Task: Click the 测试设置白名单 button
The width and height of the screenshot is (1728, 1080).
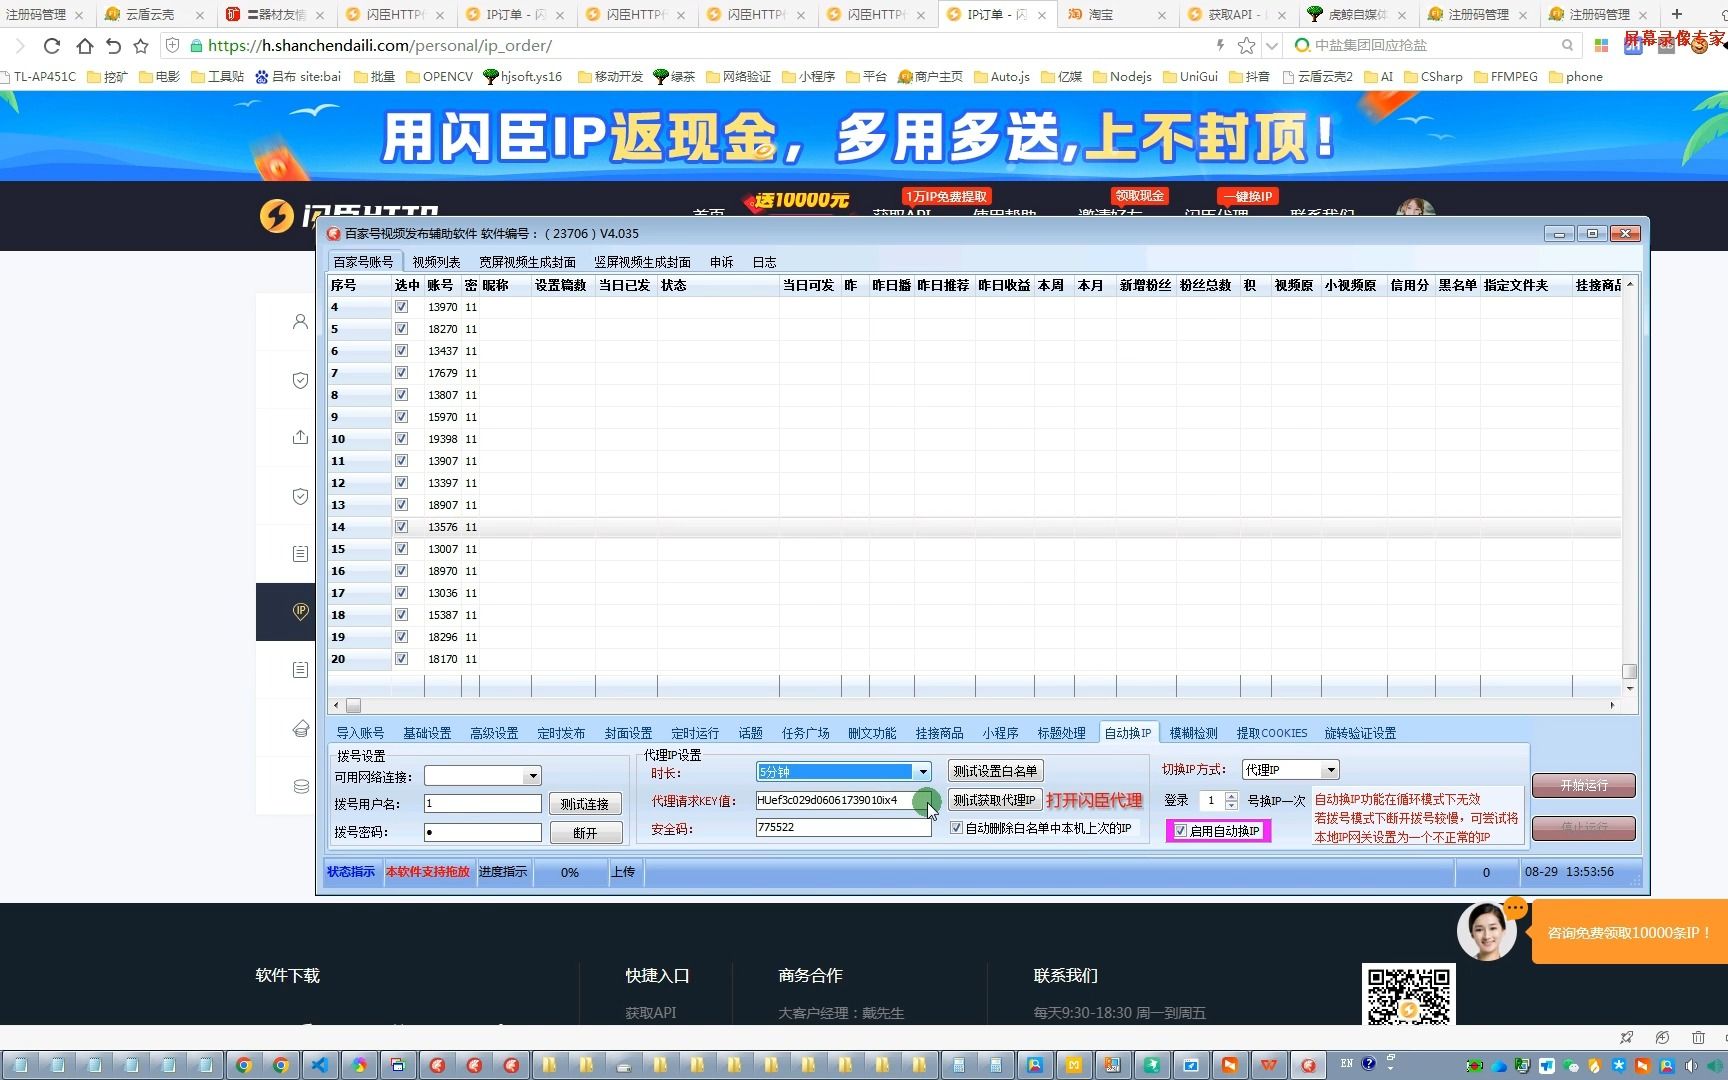Action: pos(995,771)
